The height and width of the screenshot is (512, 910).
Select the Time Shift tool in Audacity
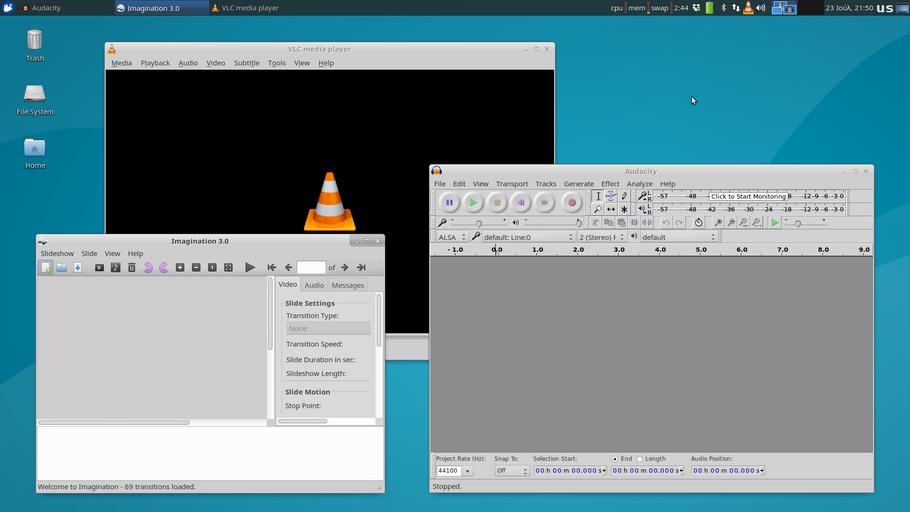point(611,209)
